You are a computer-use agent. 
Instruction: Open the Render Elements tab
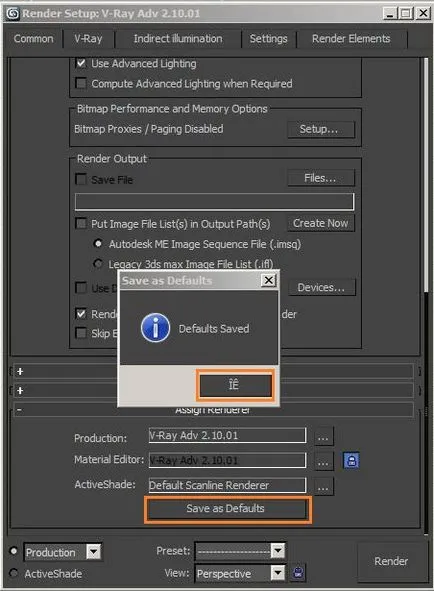tap(351, 39)
